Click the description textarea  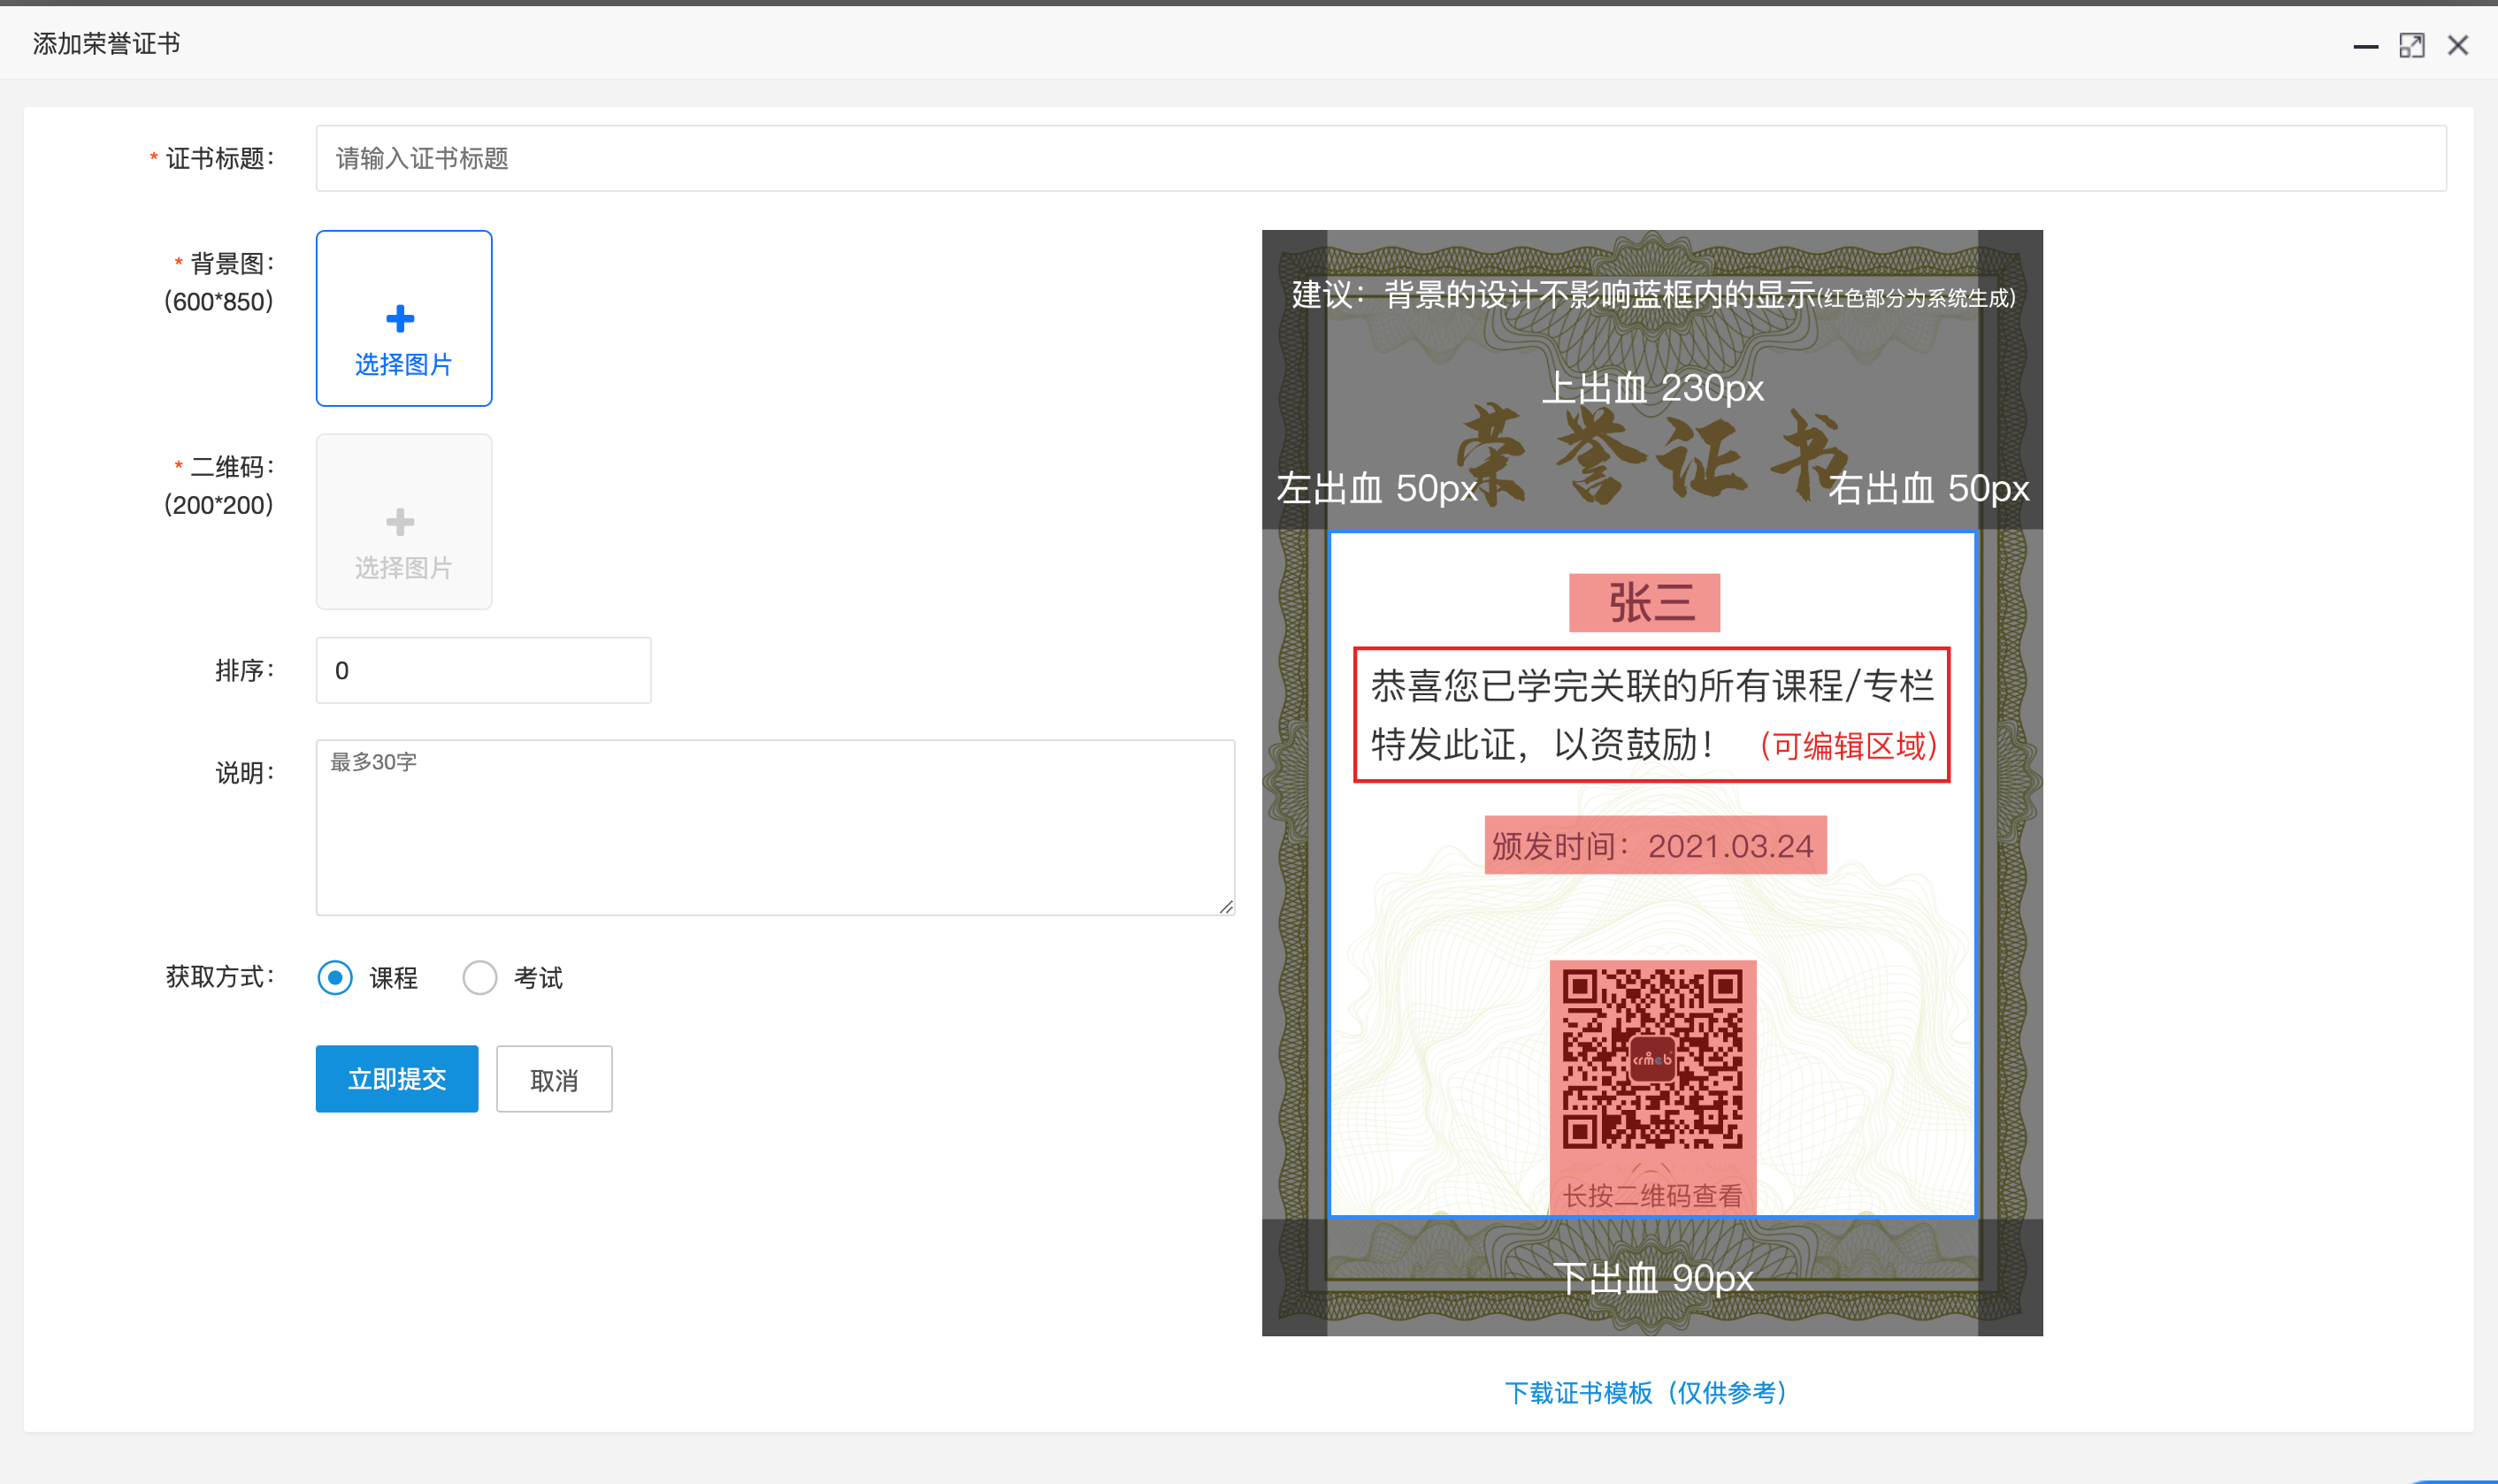pos(775,827)
